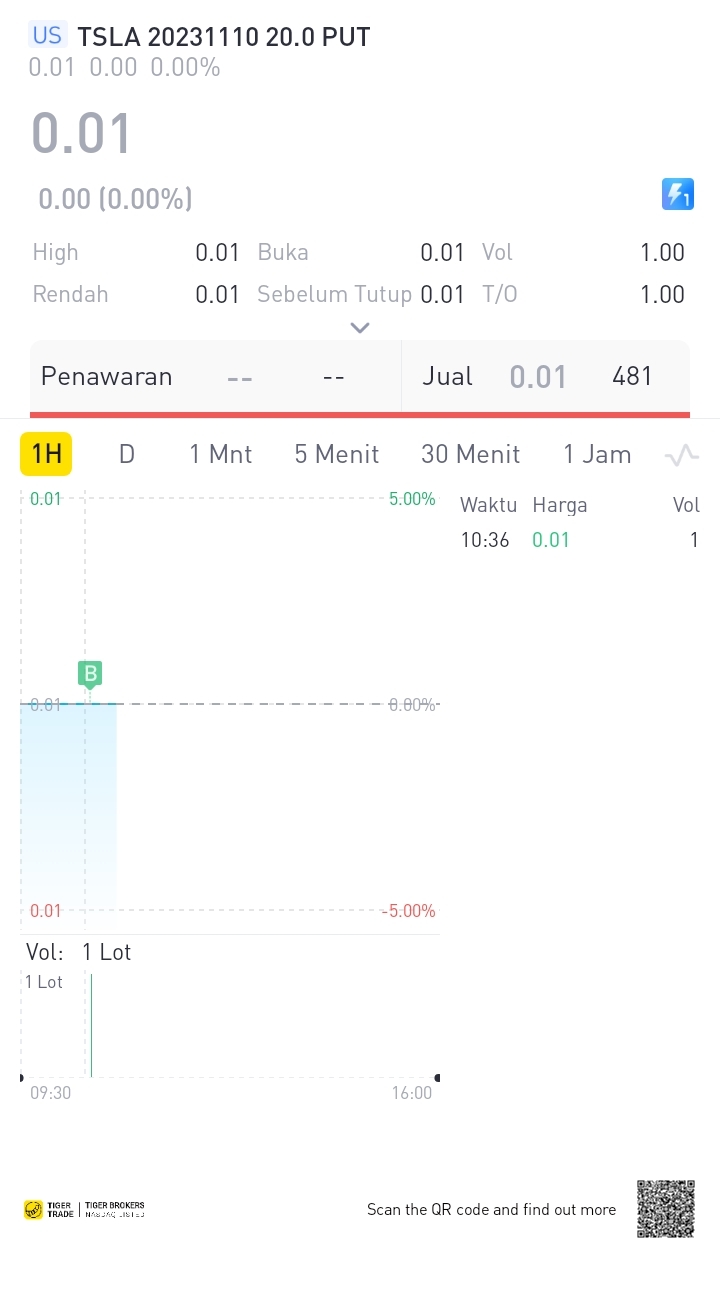720x1313 pixels.
Task: Click the red bid-ask ratio bar
Action: 360,414
